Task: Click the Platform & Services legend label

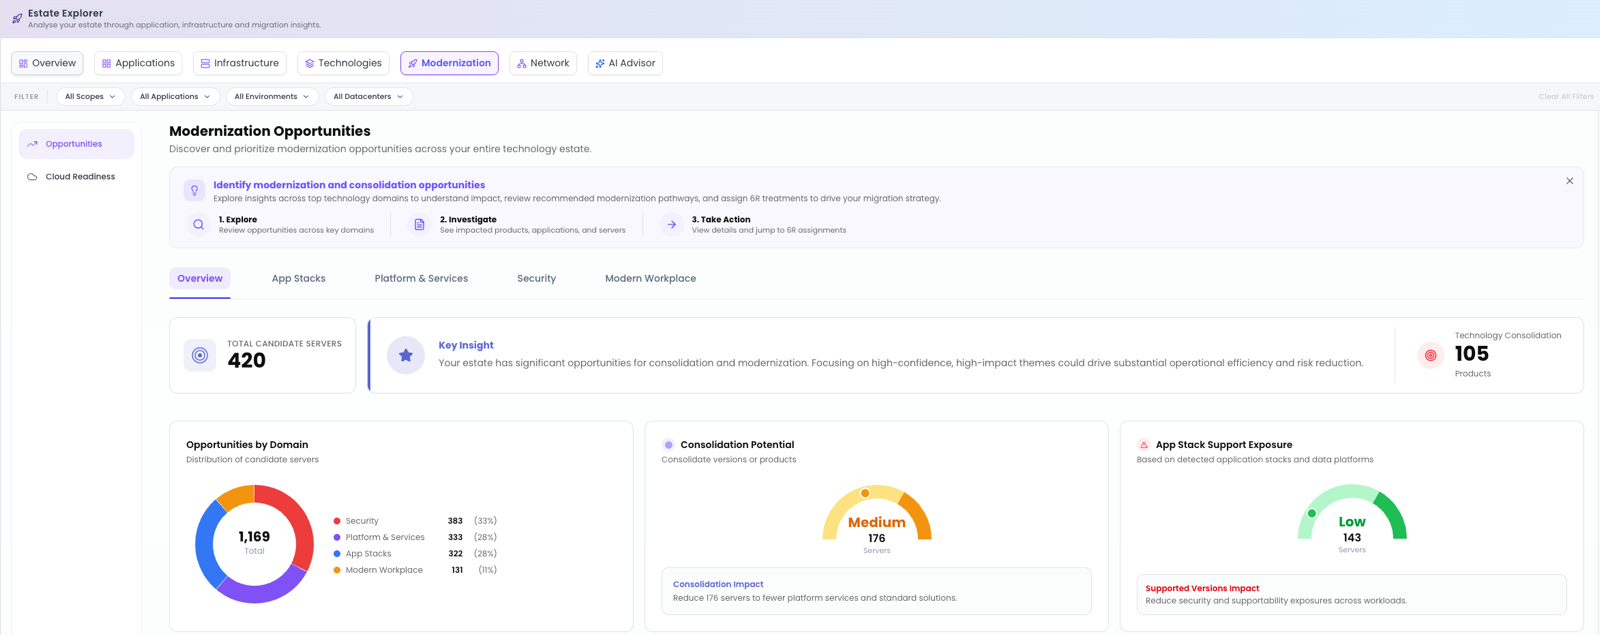Action: coord(385,537)
